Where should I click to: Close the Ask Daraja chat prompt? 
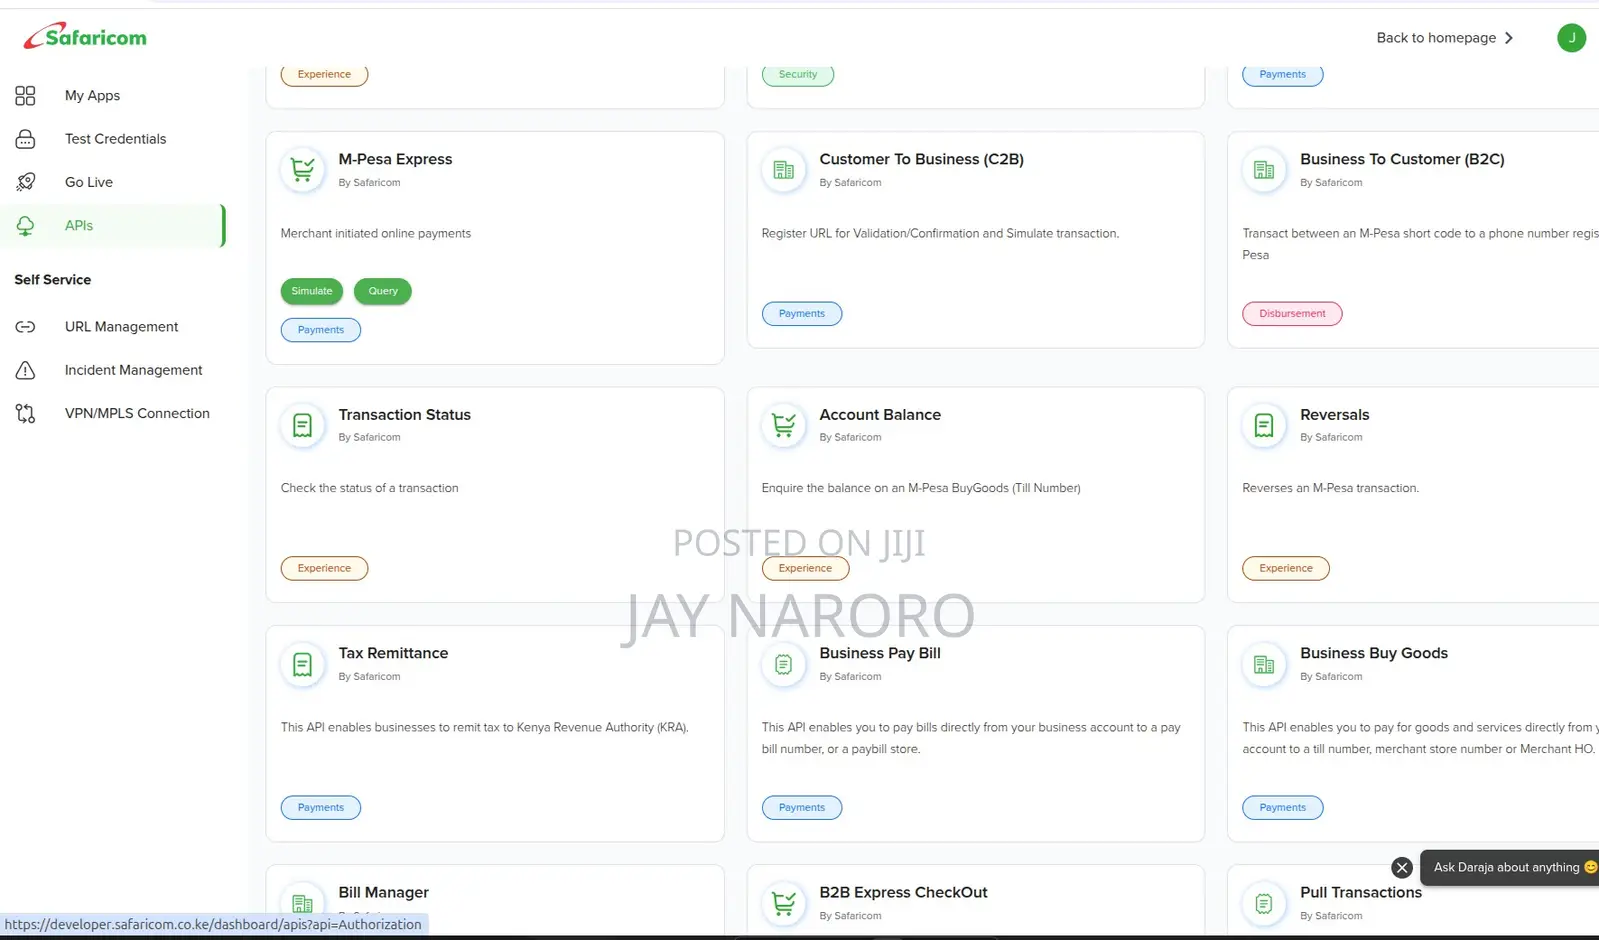pos(1402,868)
